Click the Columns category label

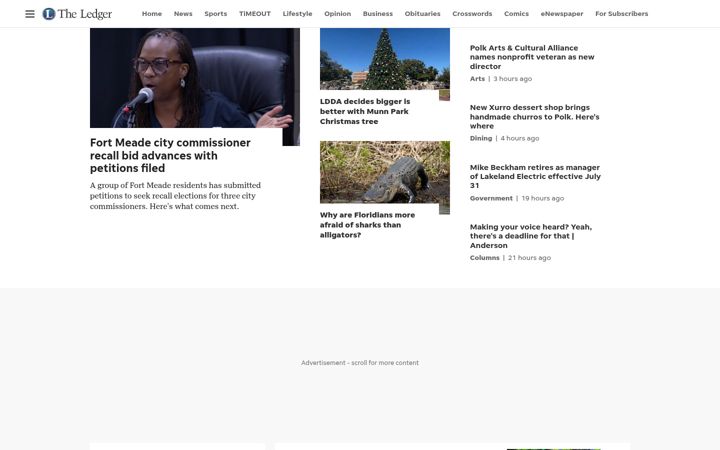click(x=484, y=258)
